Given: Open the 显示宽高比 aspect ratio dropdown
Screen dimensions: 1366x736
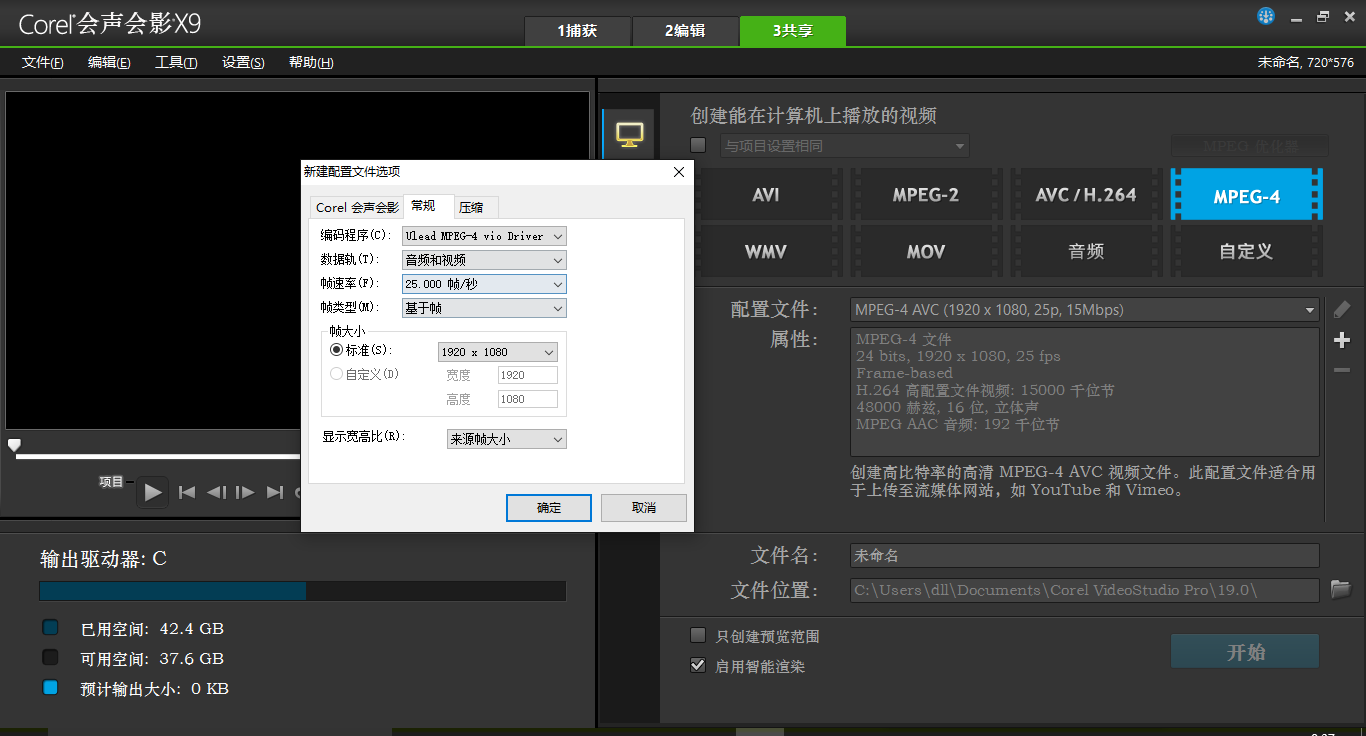Looking at the screenshot, I should click(507, 439).
